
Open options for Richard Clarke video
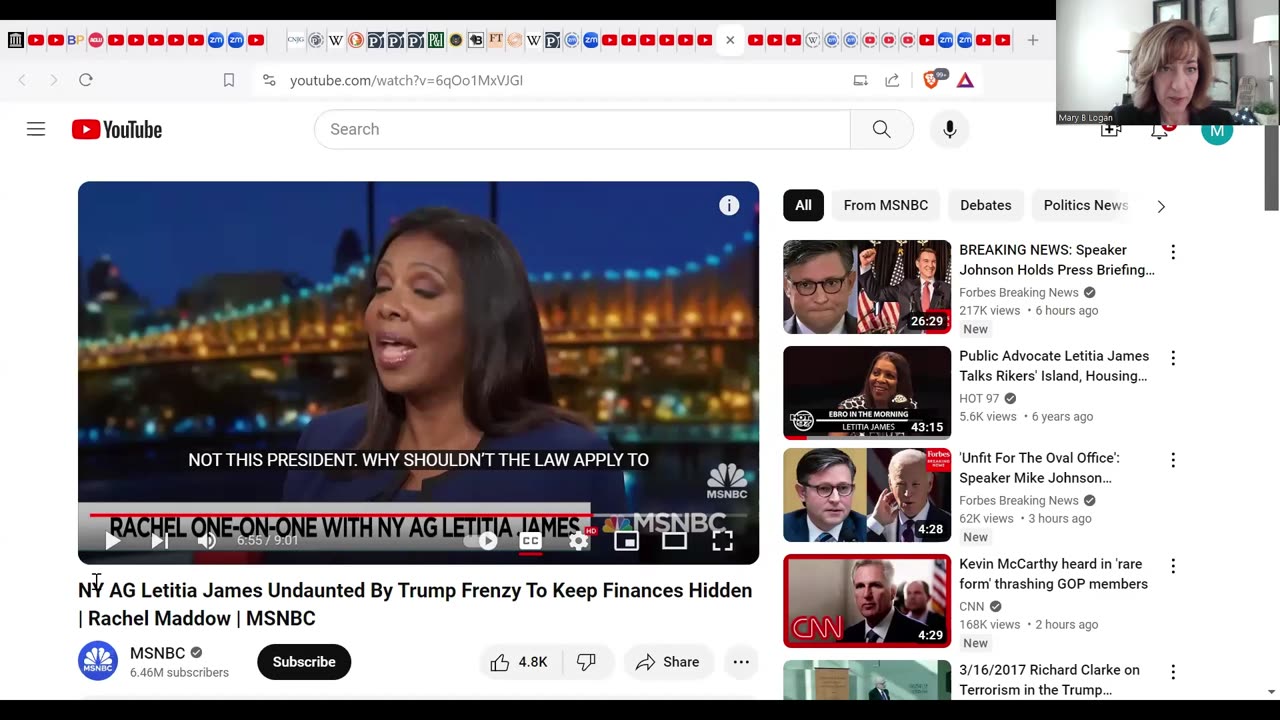1173,672
